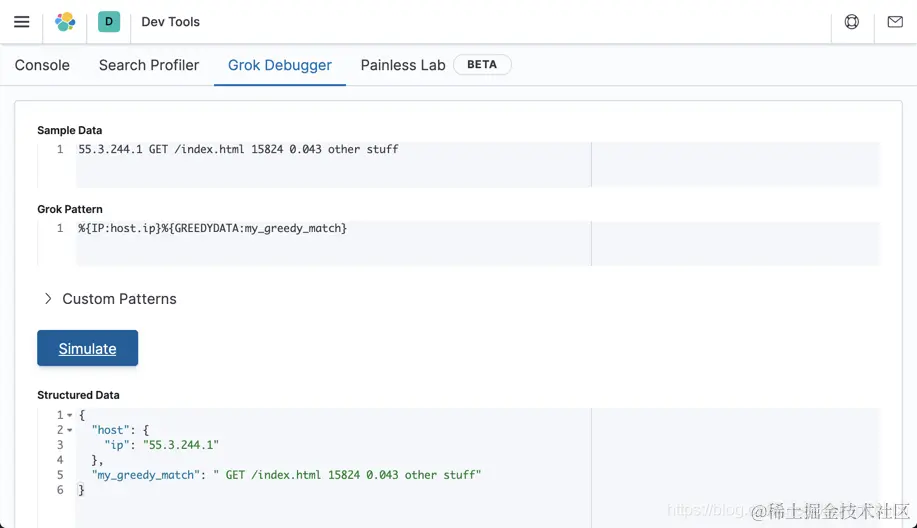Viewport: 917px width, 528px height.
Task: Expand the Custom Patterns chevron
Action: pos(48,299)
